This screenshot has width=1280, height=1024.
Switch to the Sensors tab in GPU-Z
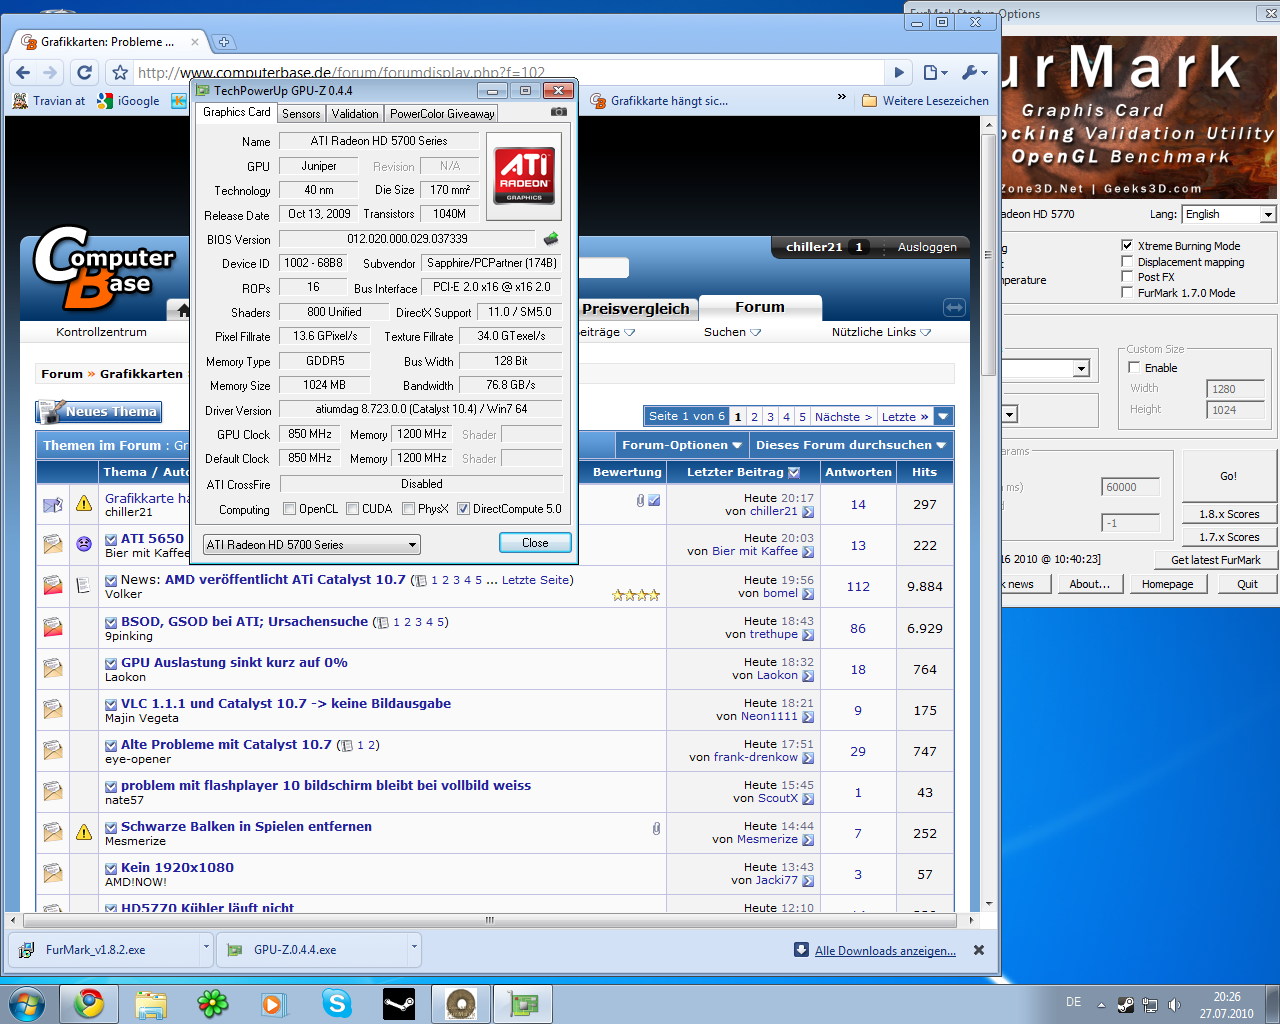[x=301, y=114]
